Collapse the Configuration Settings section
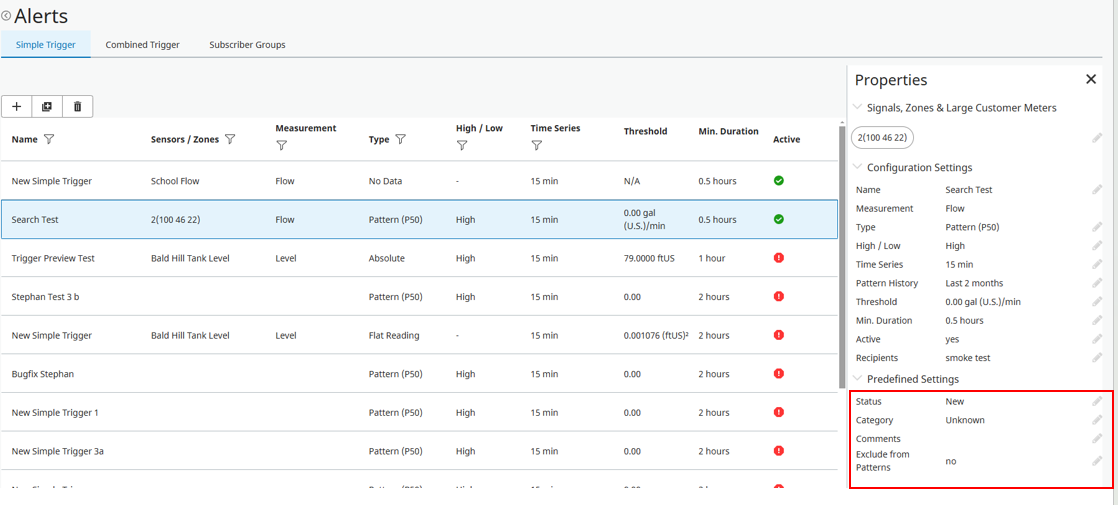Image resolution: width=1118 pixels, height=505 pixels. click(x=857, y=168)
